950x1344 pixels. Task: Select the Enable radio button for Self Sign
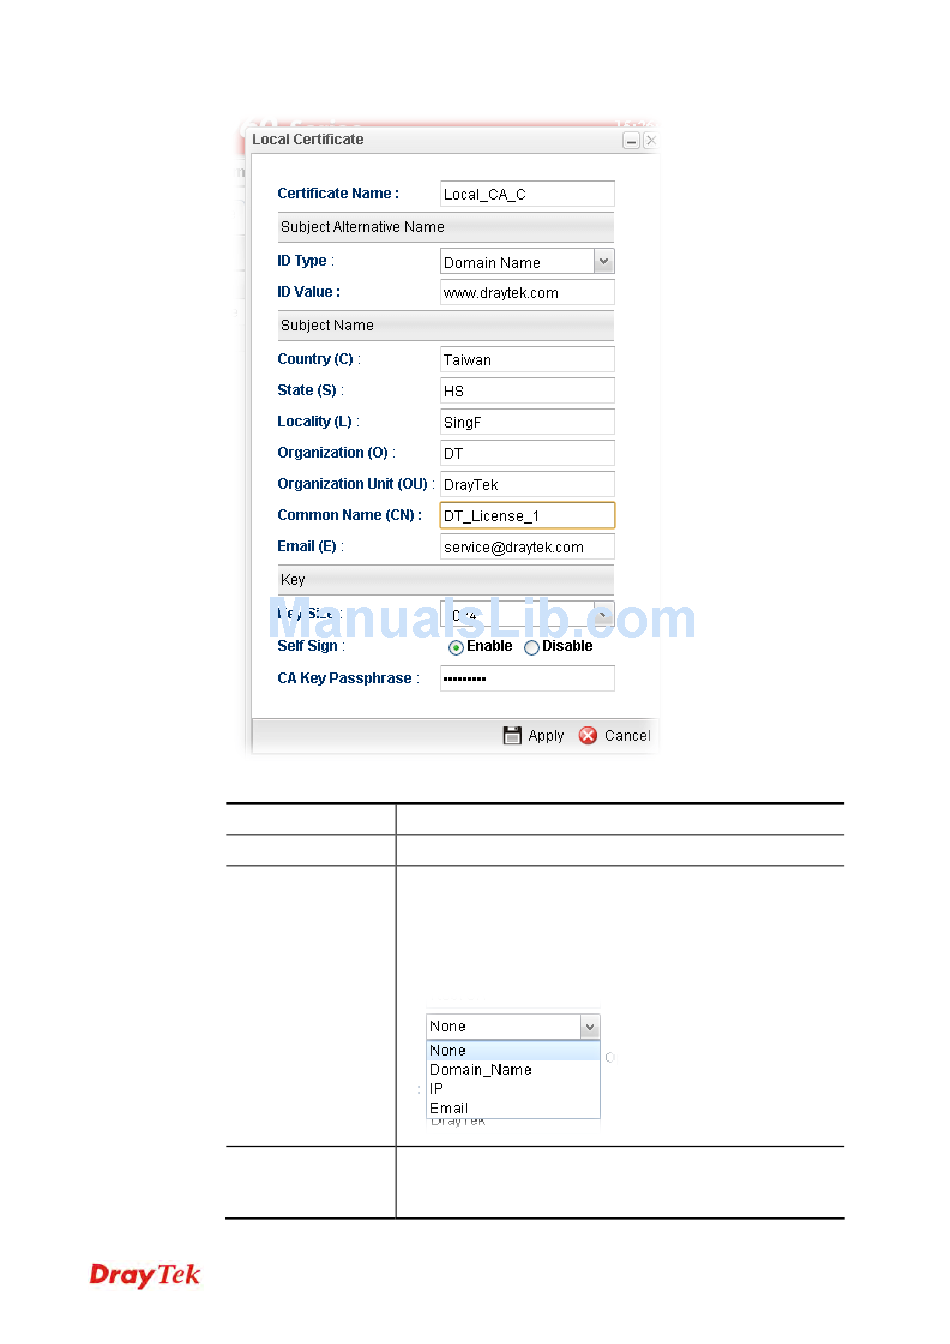tap(456, 648)
